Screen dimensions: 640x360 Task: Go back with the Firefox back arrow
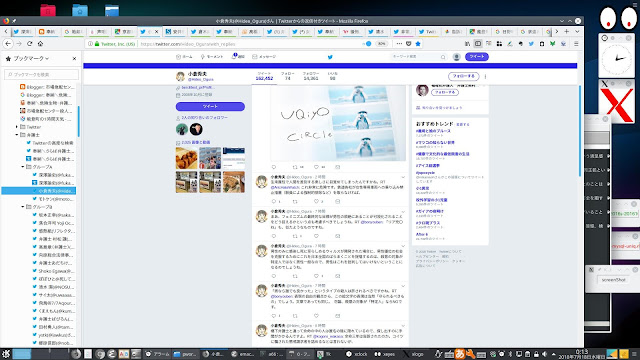[x=8, y=44]
